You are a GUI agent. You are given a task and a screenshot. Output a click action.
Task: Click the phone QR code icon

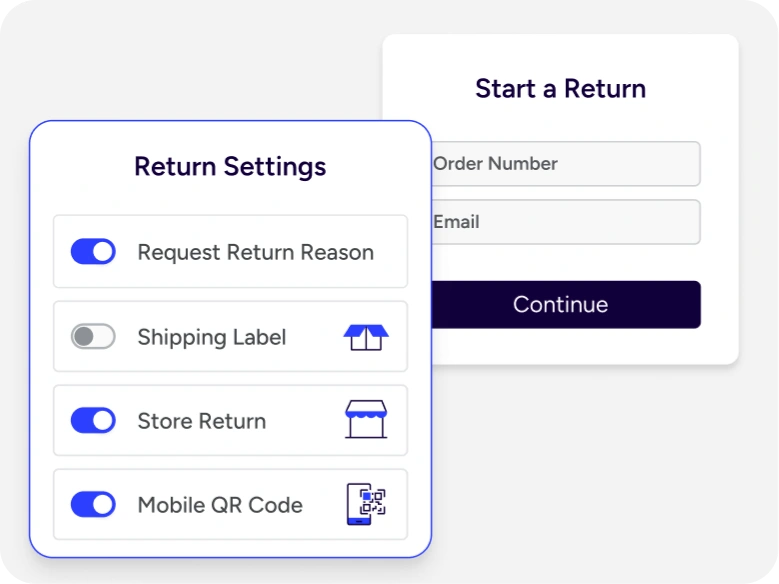pyautogui.click(x=365, y=504)
